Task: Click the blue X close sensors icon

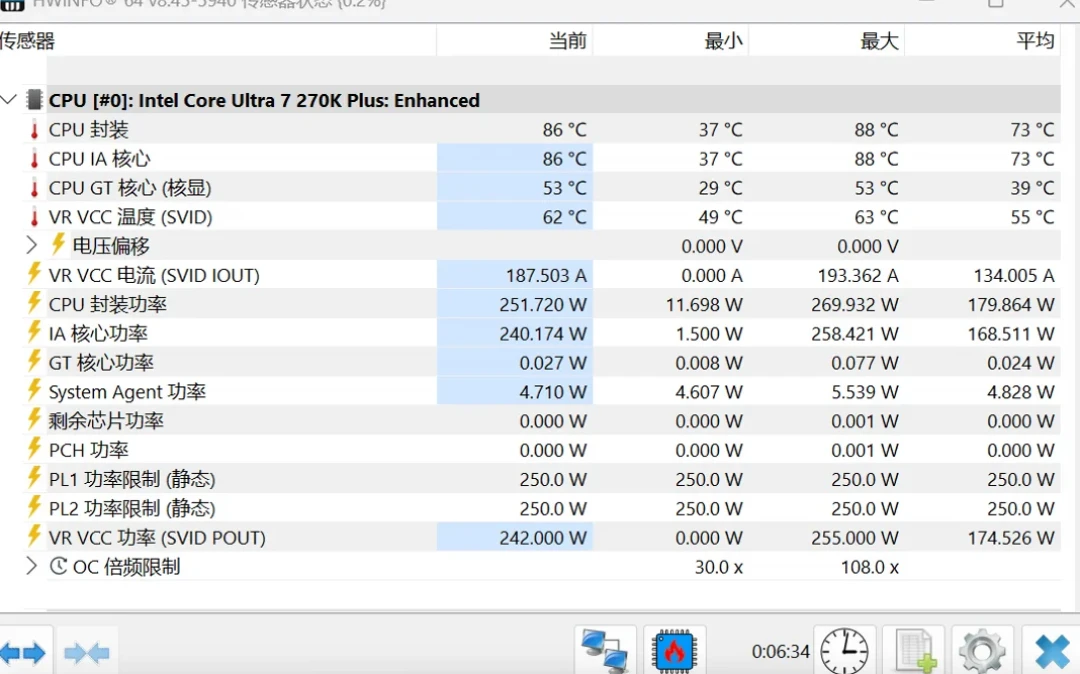Action: [x=1052, y=652]
